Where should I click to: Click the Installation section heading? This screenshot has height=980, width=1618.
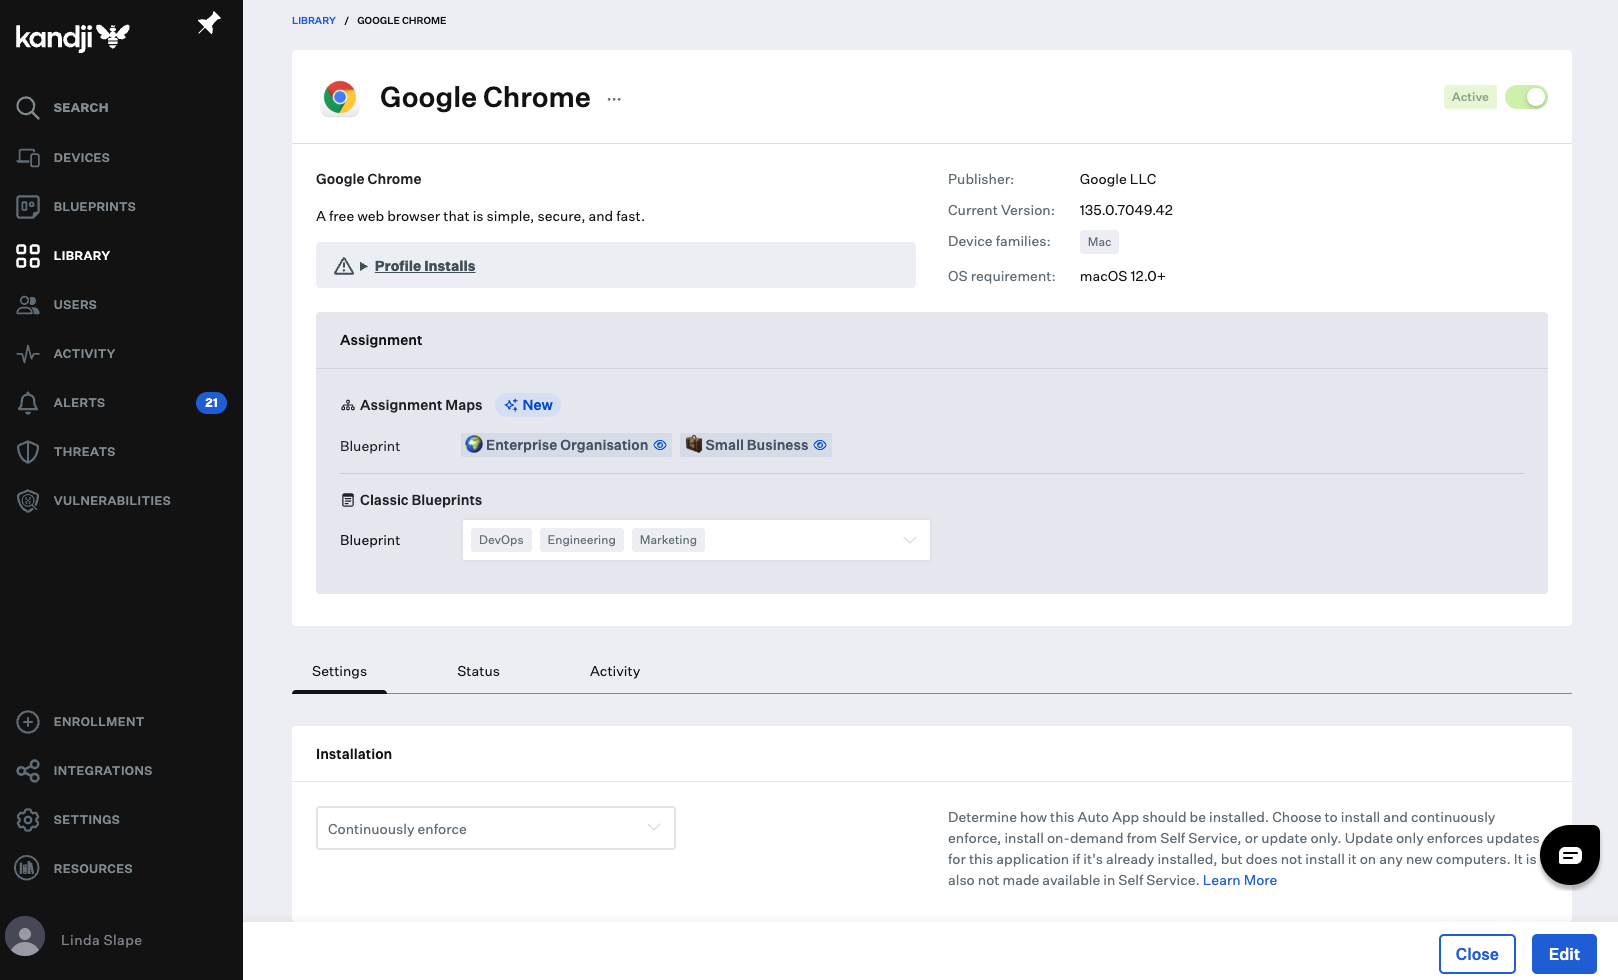pos(354,754)
